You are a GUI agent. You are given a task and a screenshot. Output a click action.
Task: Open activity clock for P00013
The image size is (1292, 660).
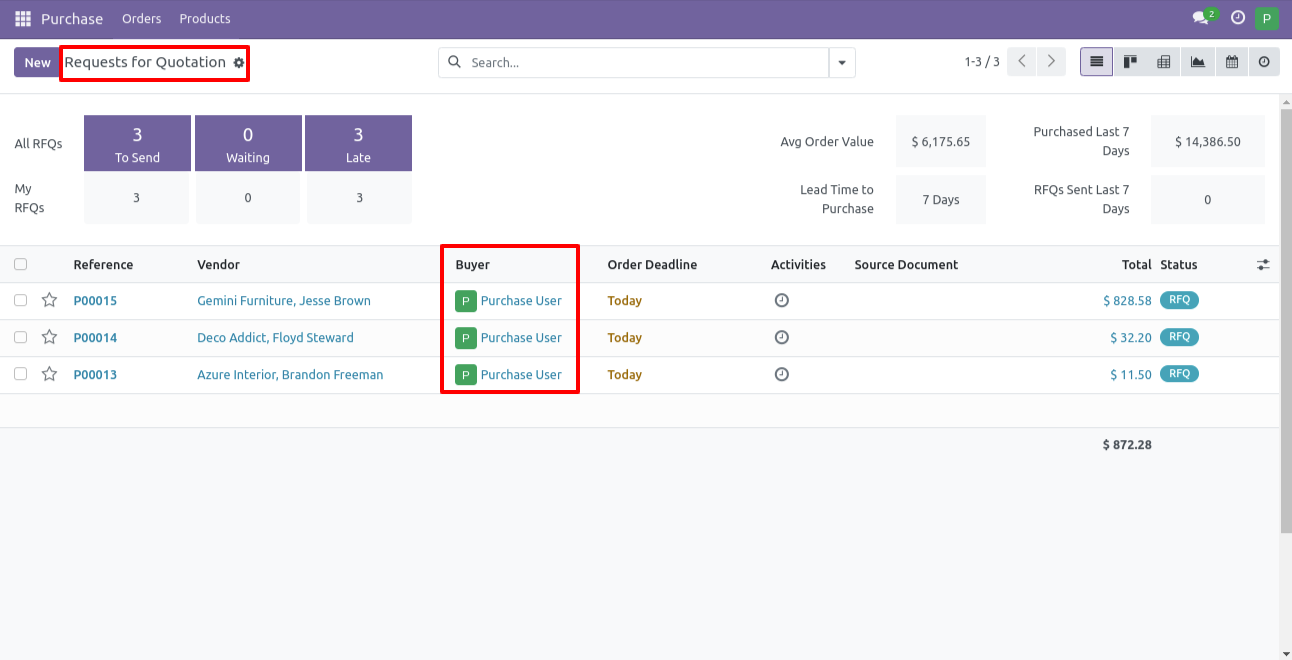coord(782,374)
